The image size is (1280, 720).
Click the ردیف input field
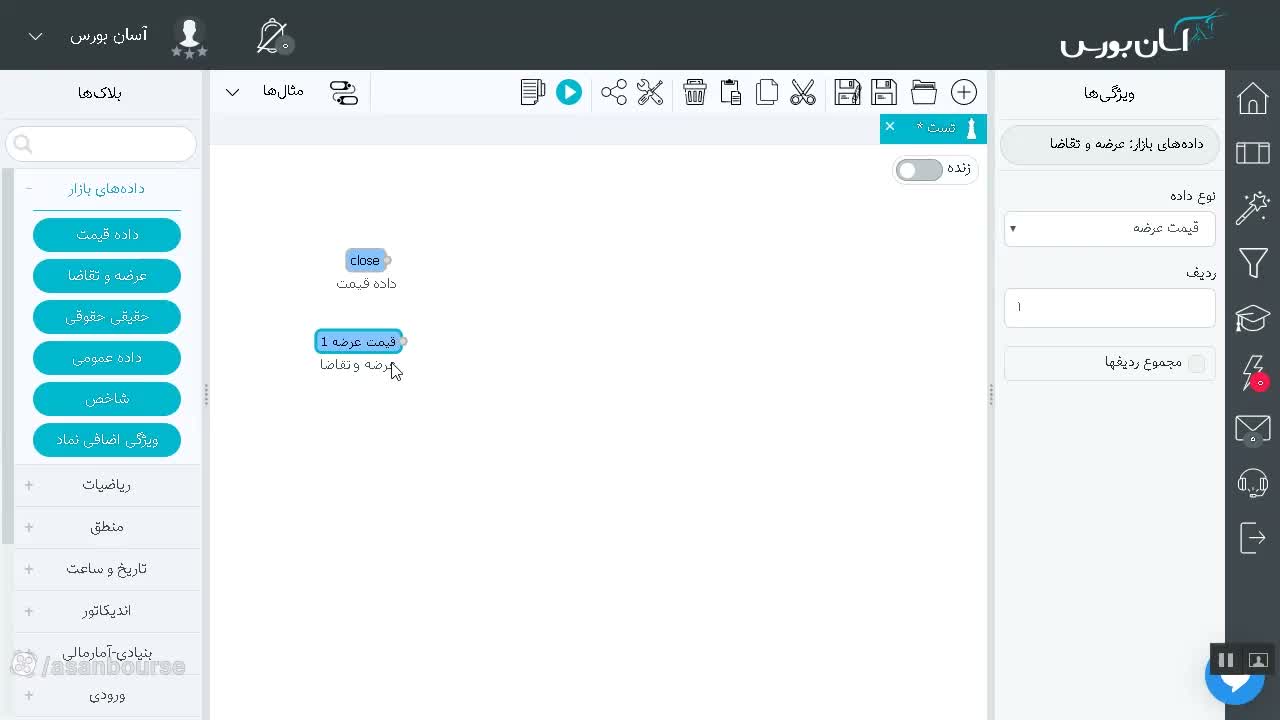tap(1109, 307)
